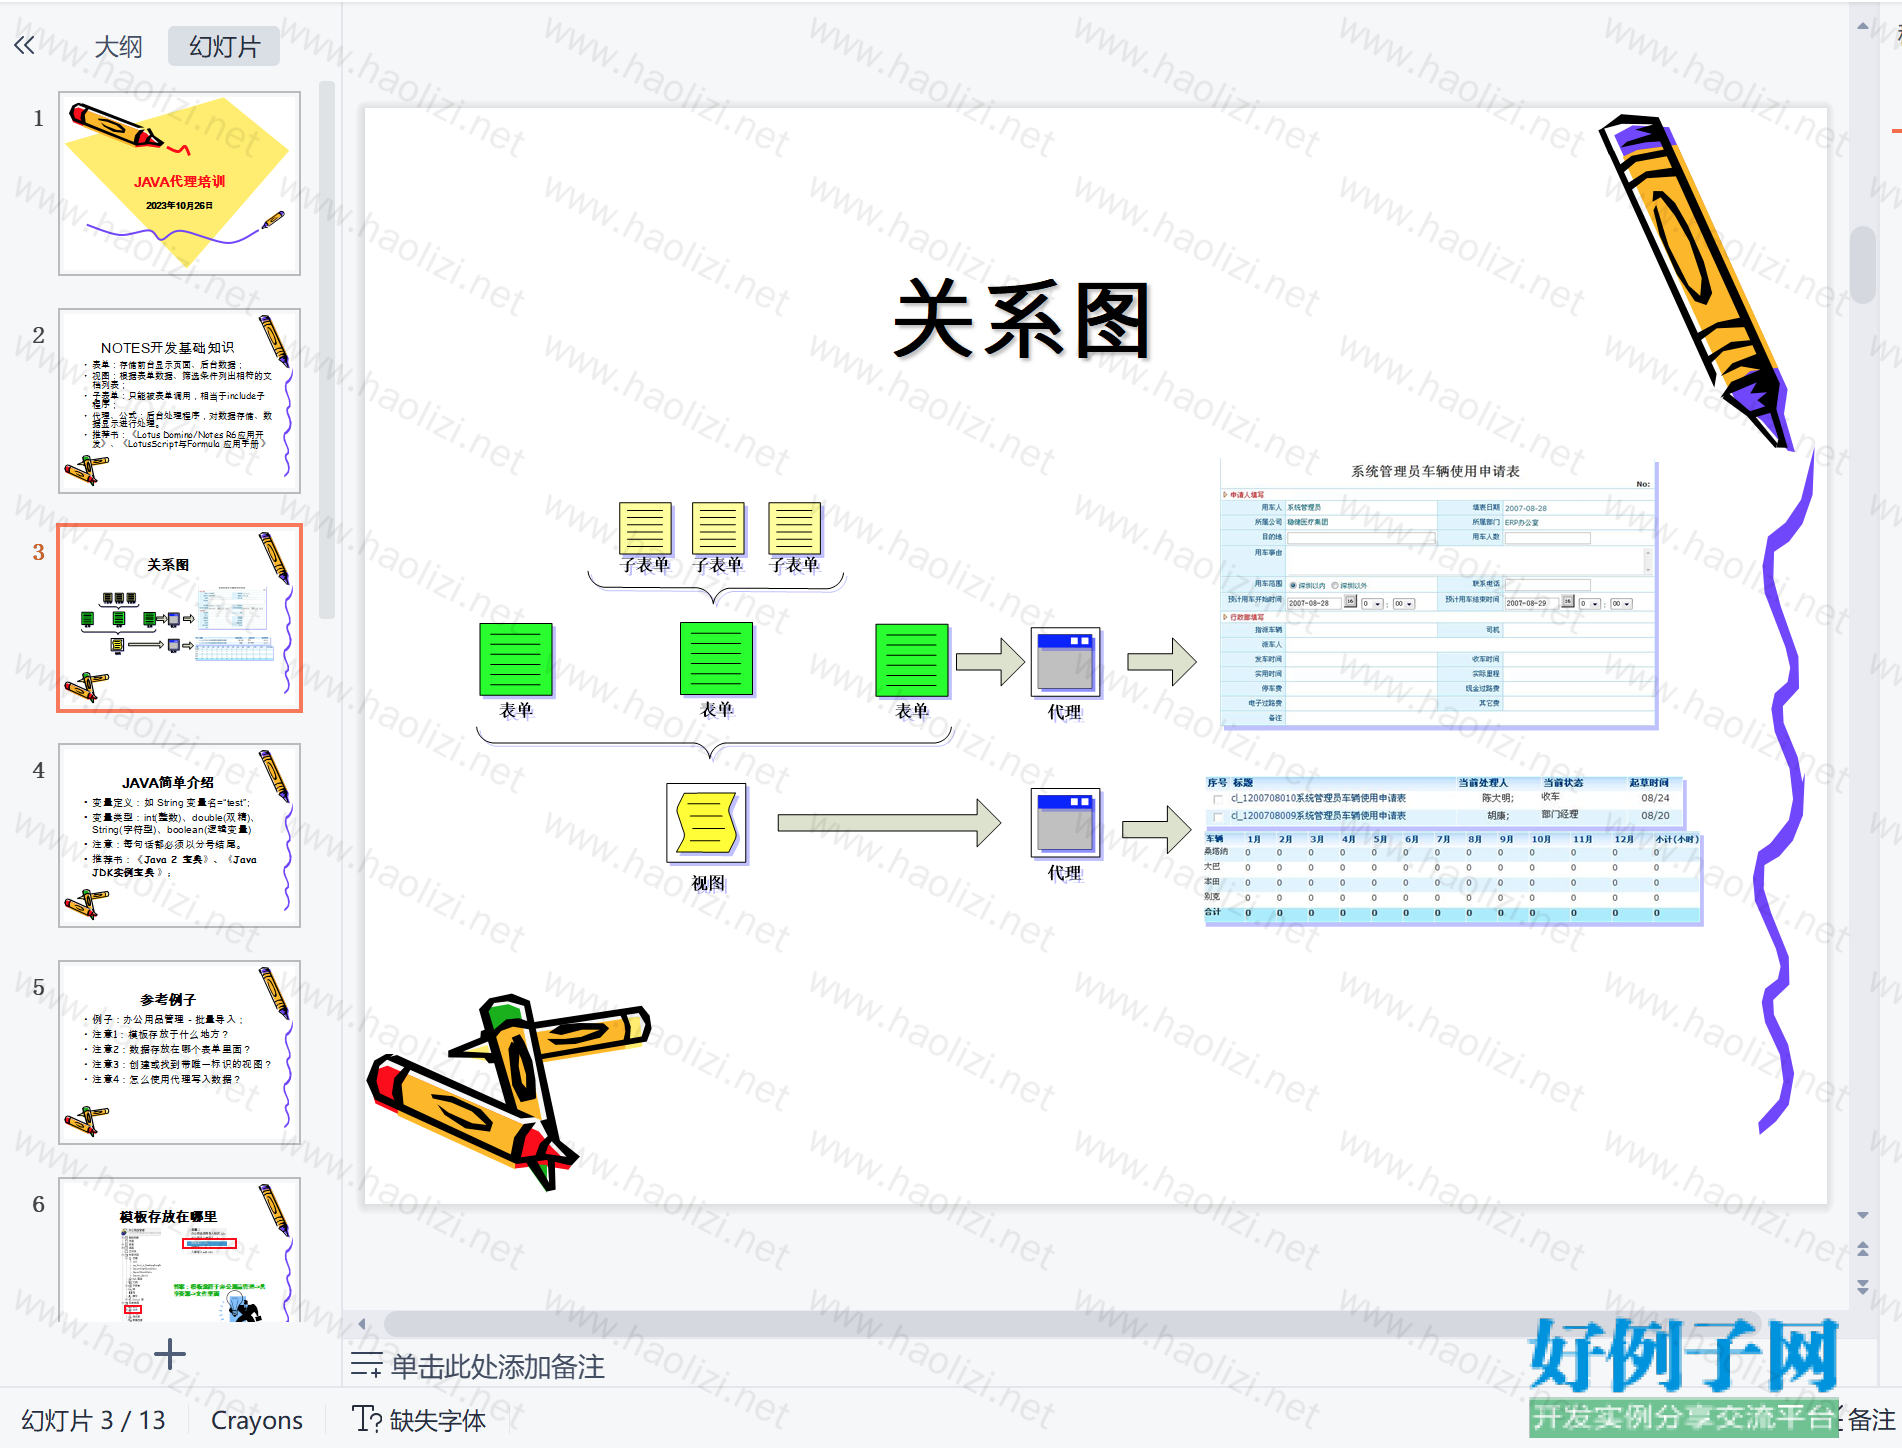Open the missing fonts (缺失字体) indicator
Image resolution: width=1902 pixels, height=1448 pixels.
tap(420, 1419)
